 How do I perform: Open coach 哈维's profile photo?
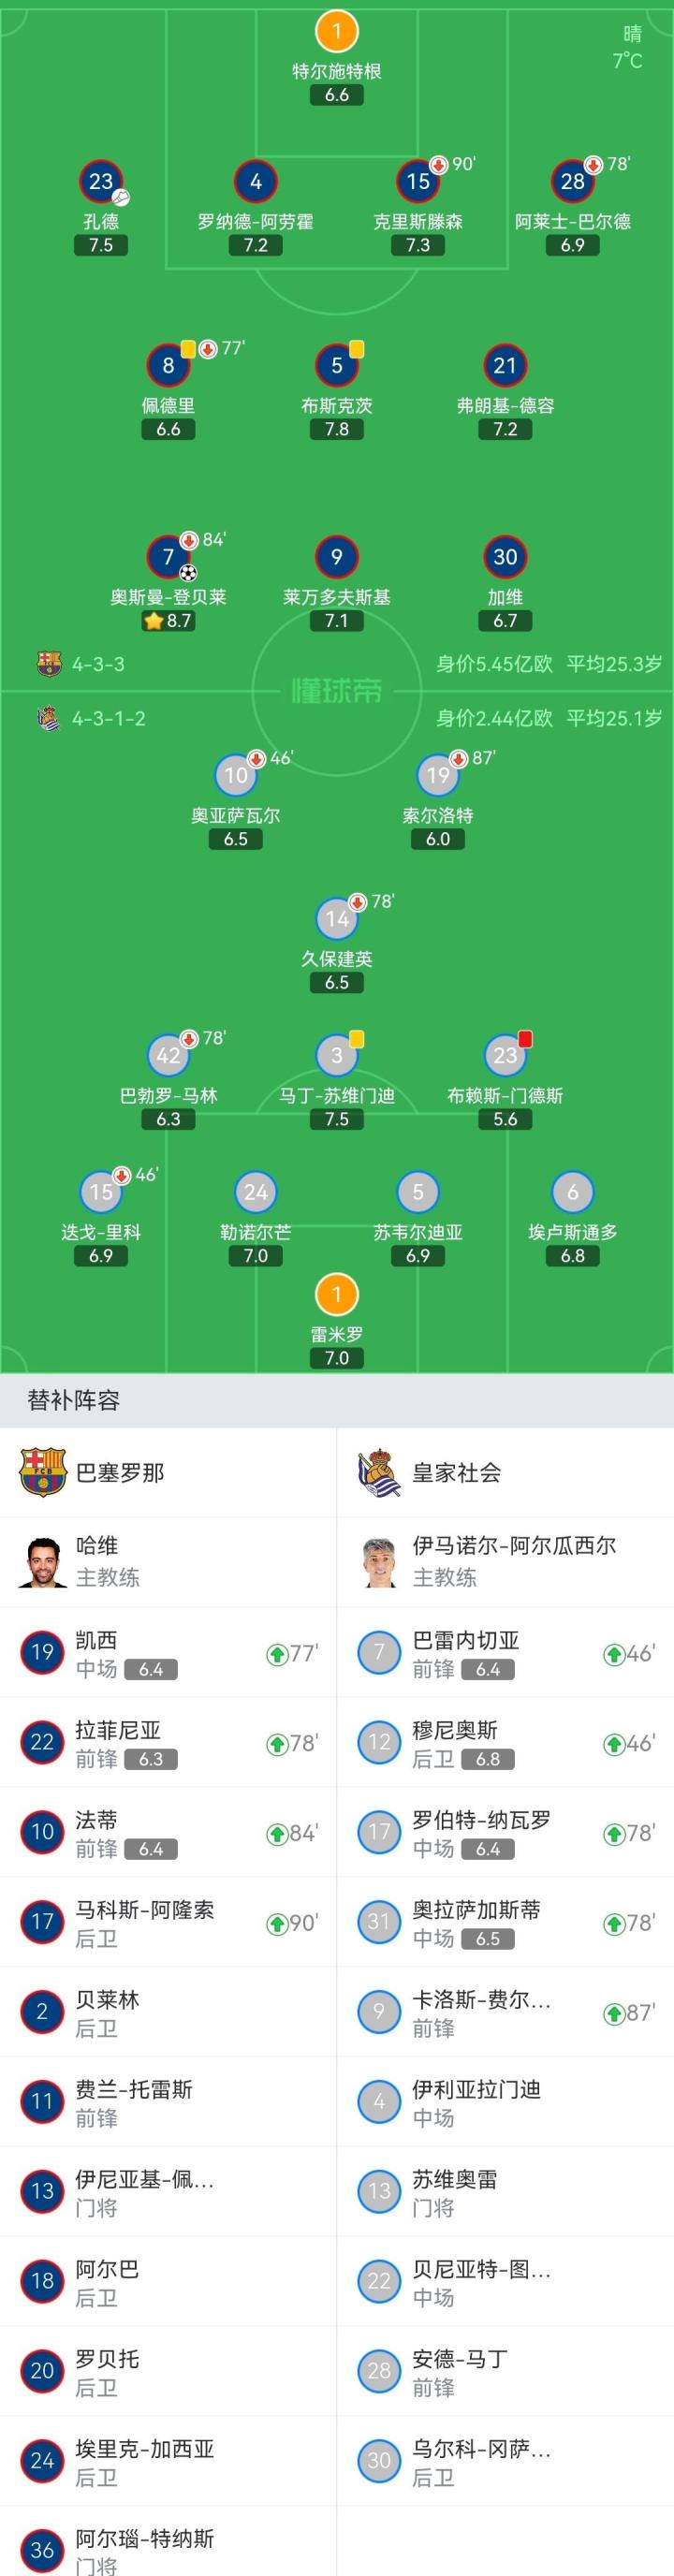(x=42, y=1561)
